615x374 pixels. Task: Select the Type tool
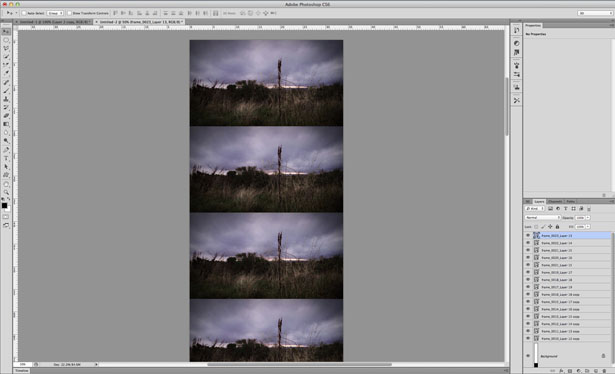(x=6, y=158)
